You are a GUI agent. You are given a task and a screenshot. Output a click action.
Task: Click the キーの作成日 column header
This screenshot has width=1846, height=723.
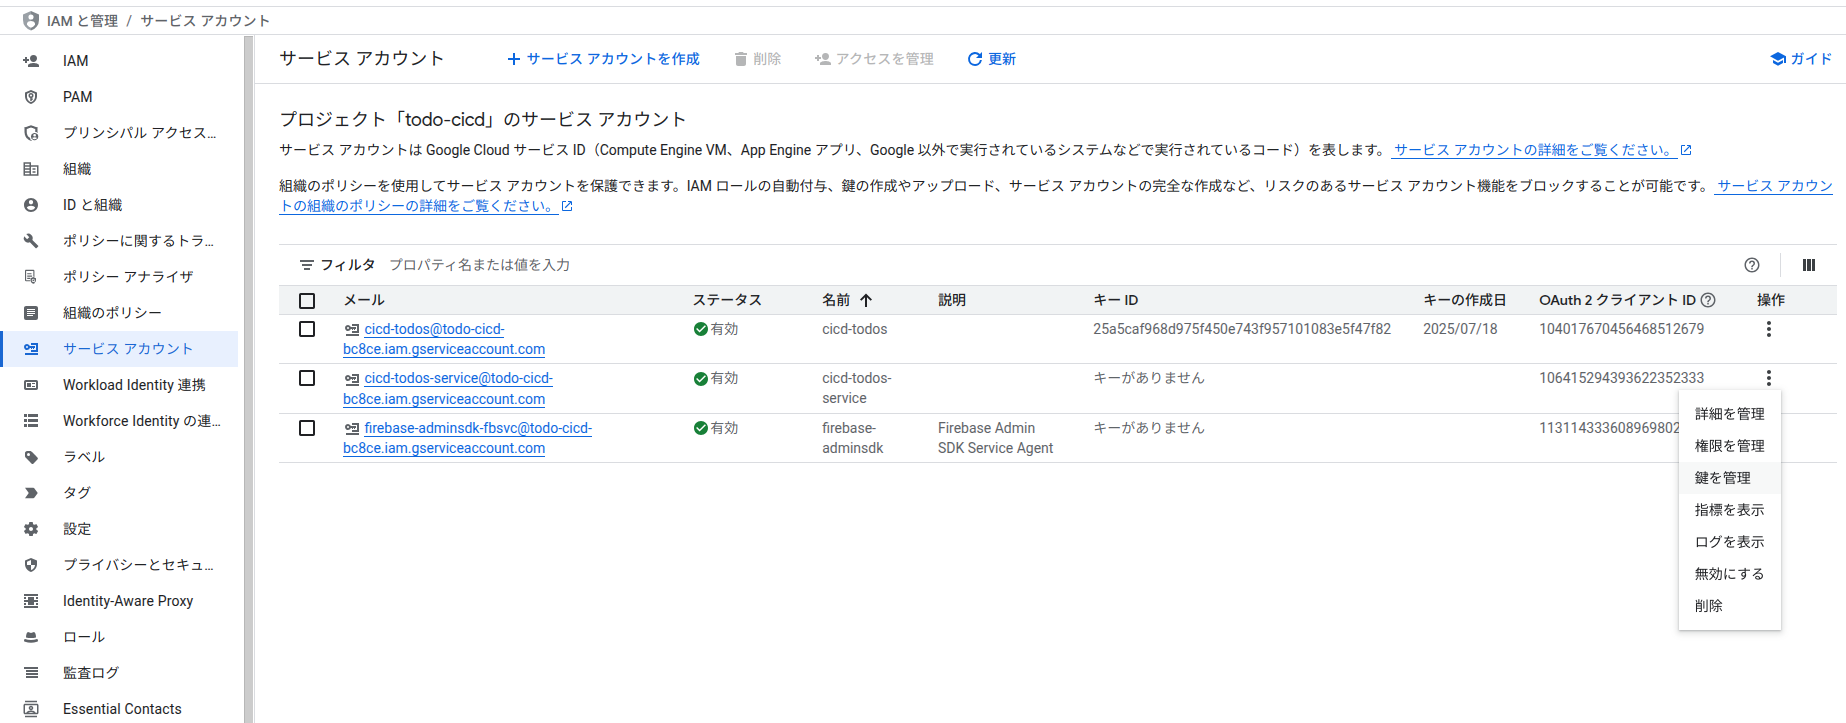[1464, 300]
